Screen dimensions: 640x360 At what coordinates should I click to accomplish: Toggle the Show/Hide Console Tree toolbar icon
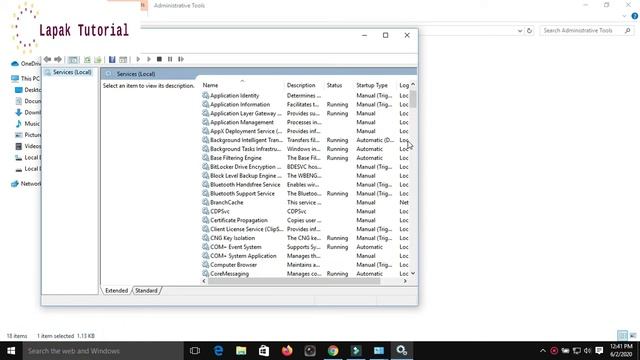[x=73, y=60]
